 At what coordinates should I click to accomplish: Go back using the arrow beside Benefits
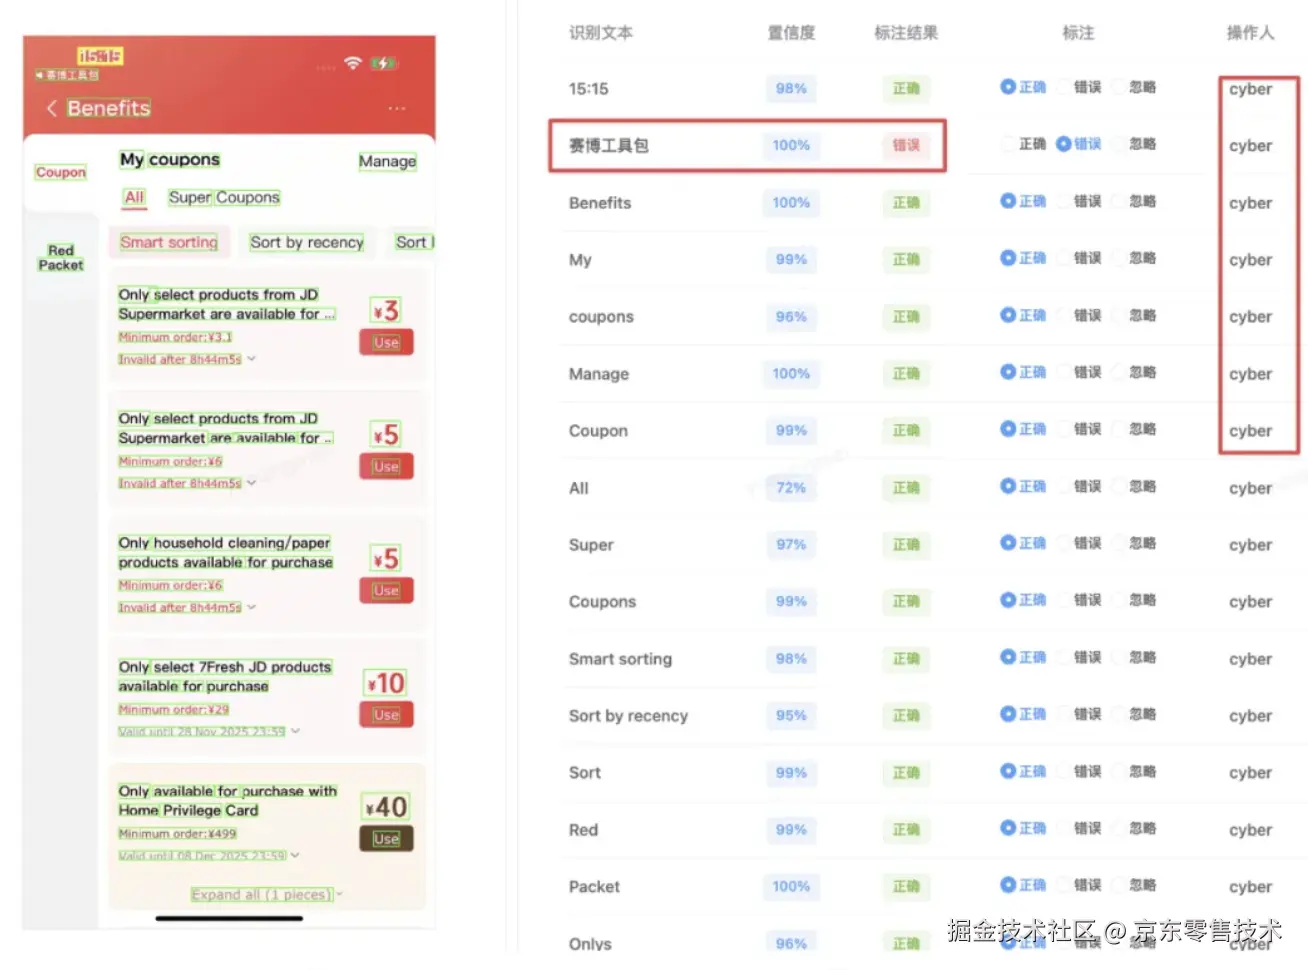51,108
